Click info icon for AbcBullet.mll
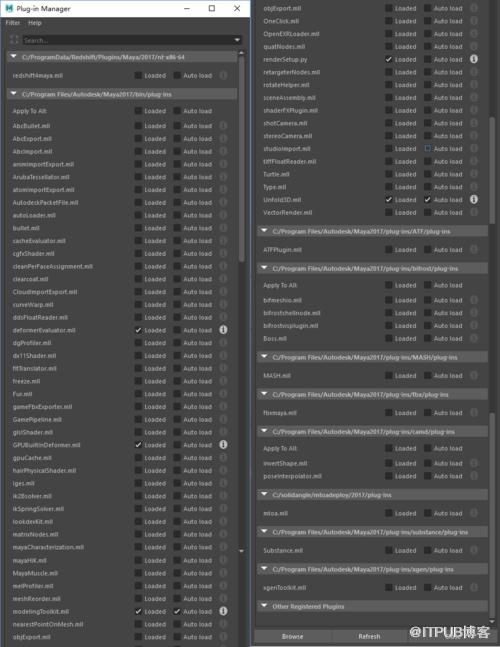The height and width of the screenshot is (647, 500). tap(223, 125)
